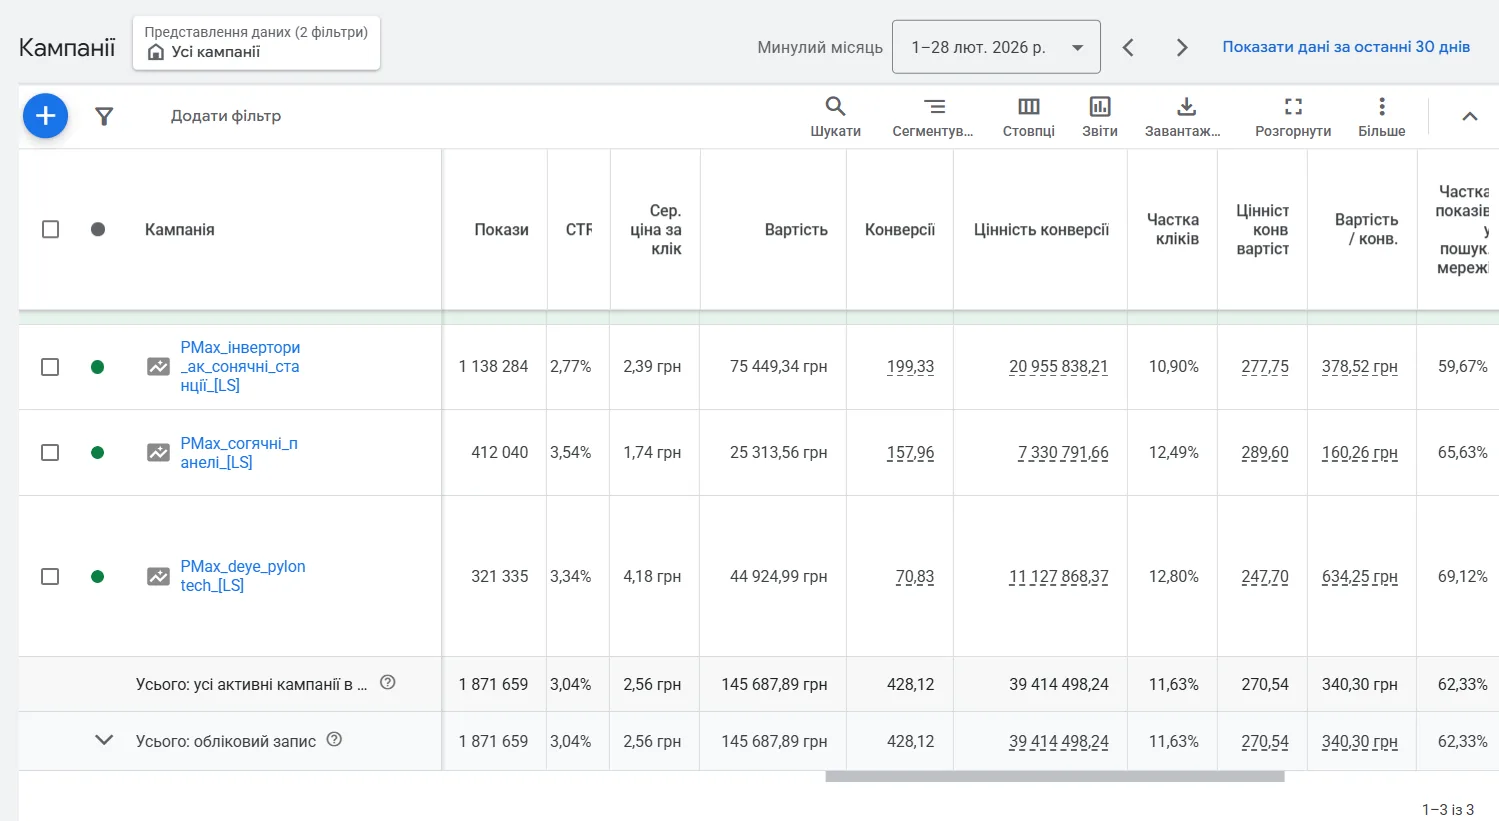Open the Стовпці columns editor
Image resolution: width=1499 pixels, height=821 pixels.
[x=1029, y=117]
